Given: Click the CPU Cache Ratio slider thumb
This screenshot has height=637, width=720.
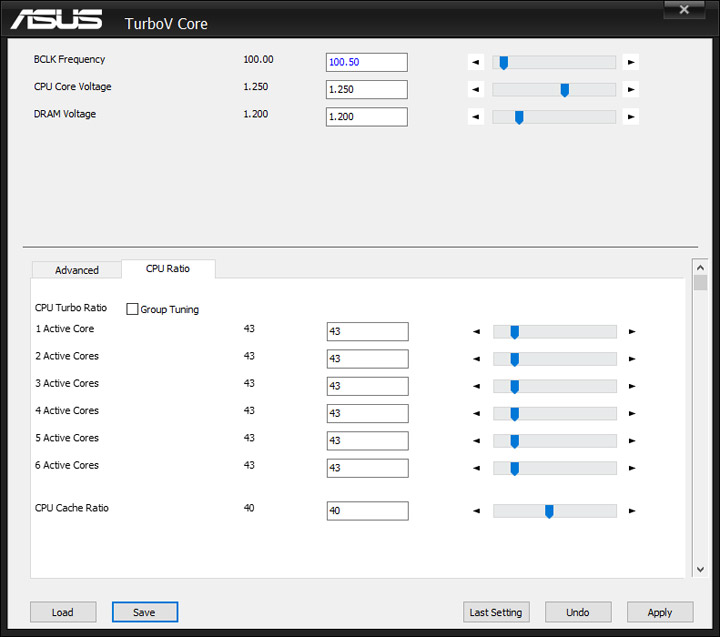Looking at the screenshot, I should [549, 511].
